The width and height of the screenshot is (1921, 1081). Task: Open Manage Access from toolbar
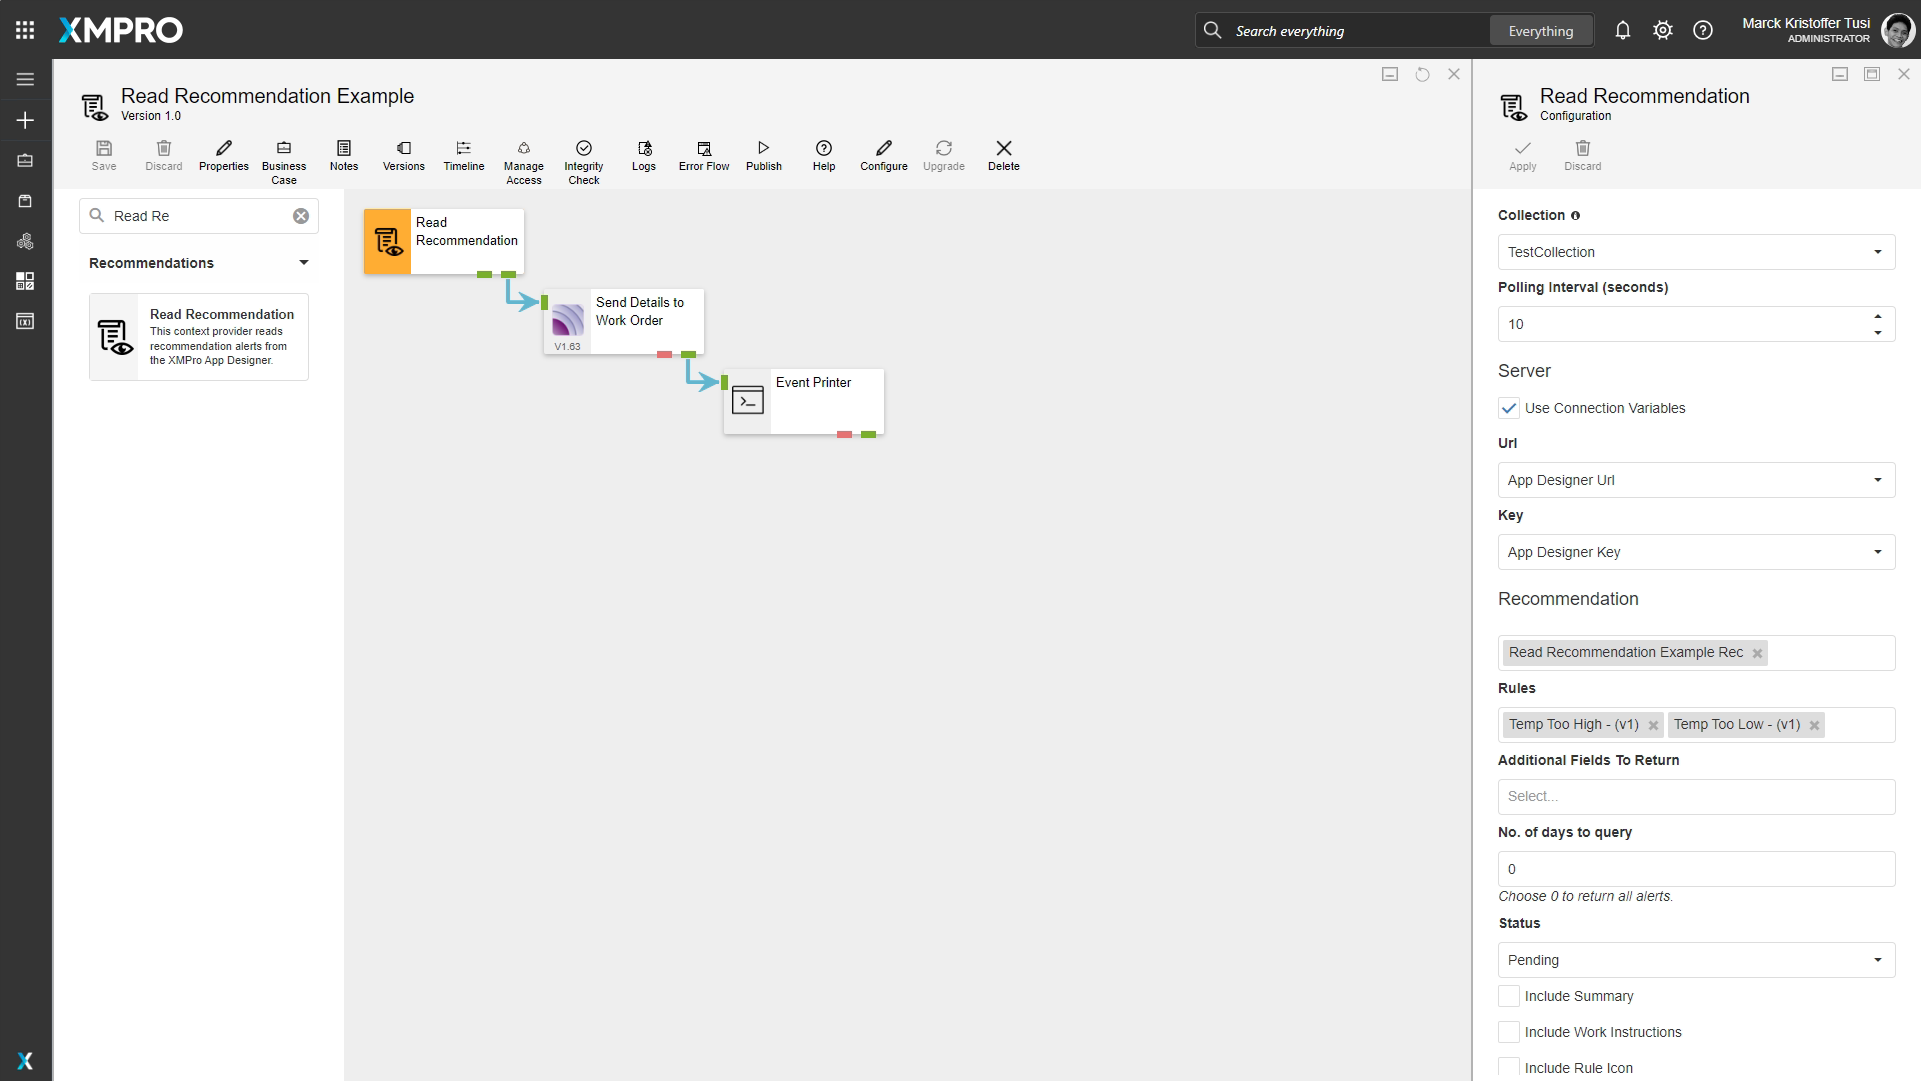pyautogui.click(x=524, y=149)
